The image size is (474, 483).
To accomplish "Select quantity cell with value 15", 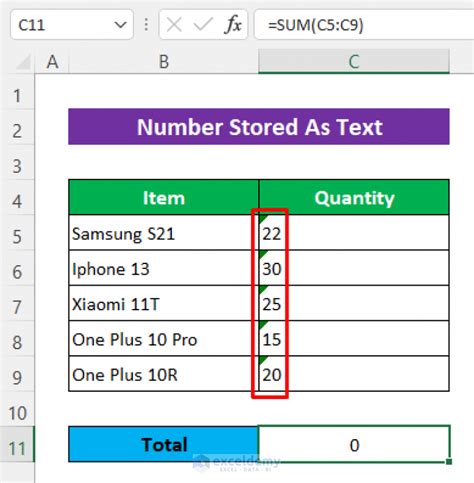I will click(354, 339).
